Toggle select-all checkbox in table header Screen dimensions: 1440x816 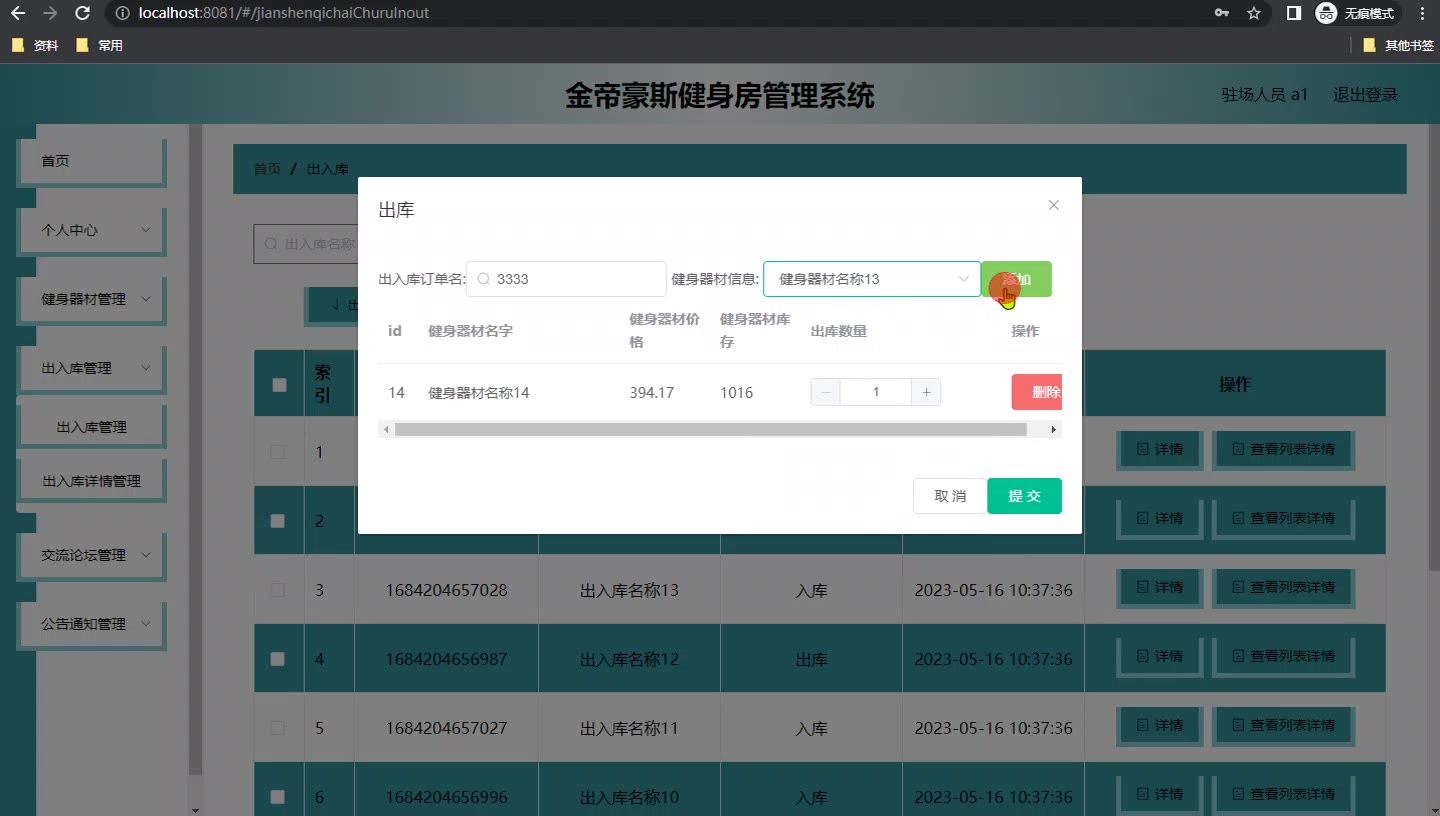[279, 384]
